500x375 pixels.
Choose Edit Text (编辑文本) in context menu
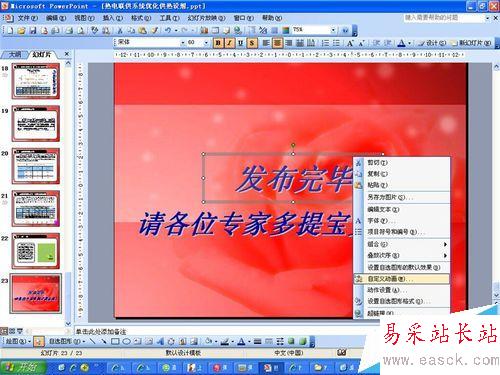point(402,209)
